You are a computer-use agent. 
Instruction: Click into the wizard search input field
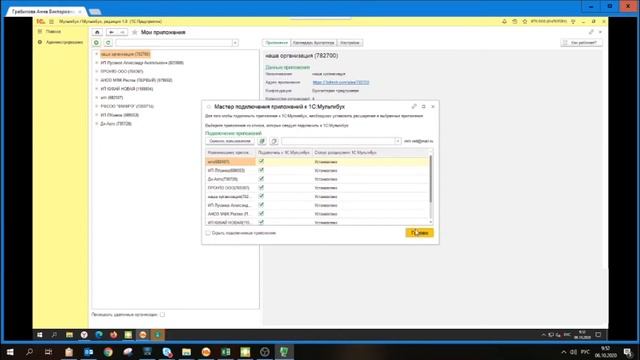pos(338,141)
